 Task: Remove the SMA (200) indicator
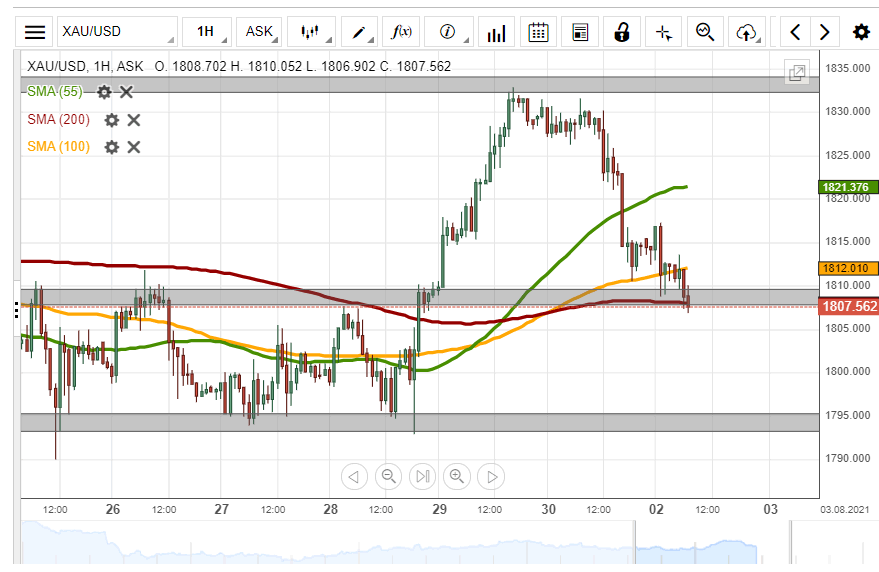coord(134,120)
